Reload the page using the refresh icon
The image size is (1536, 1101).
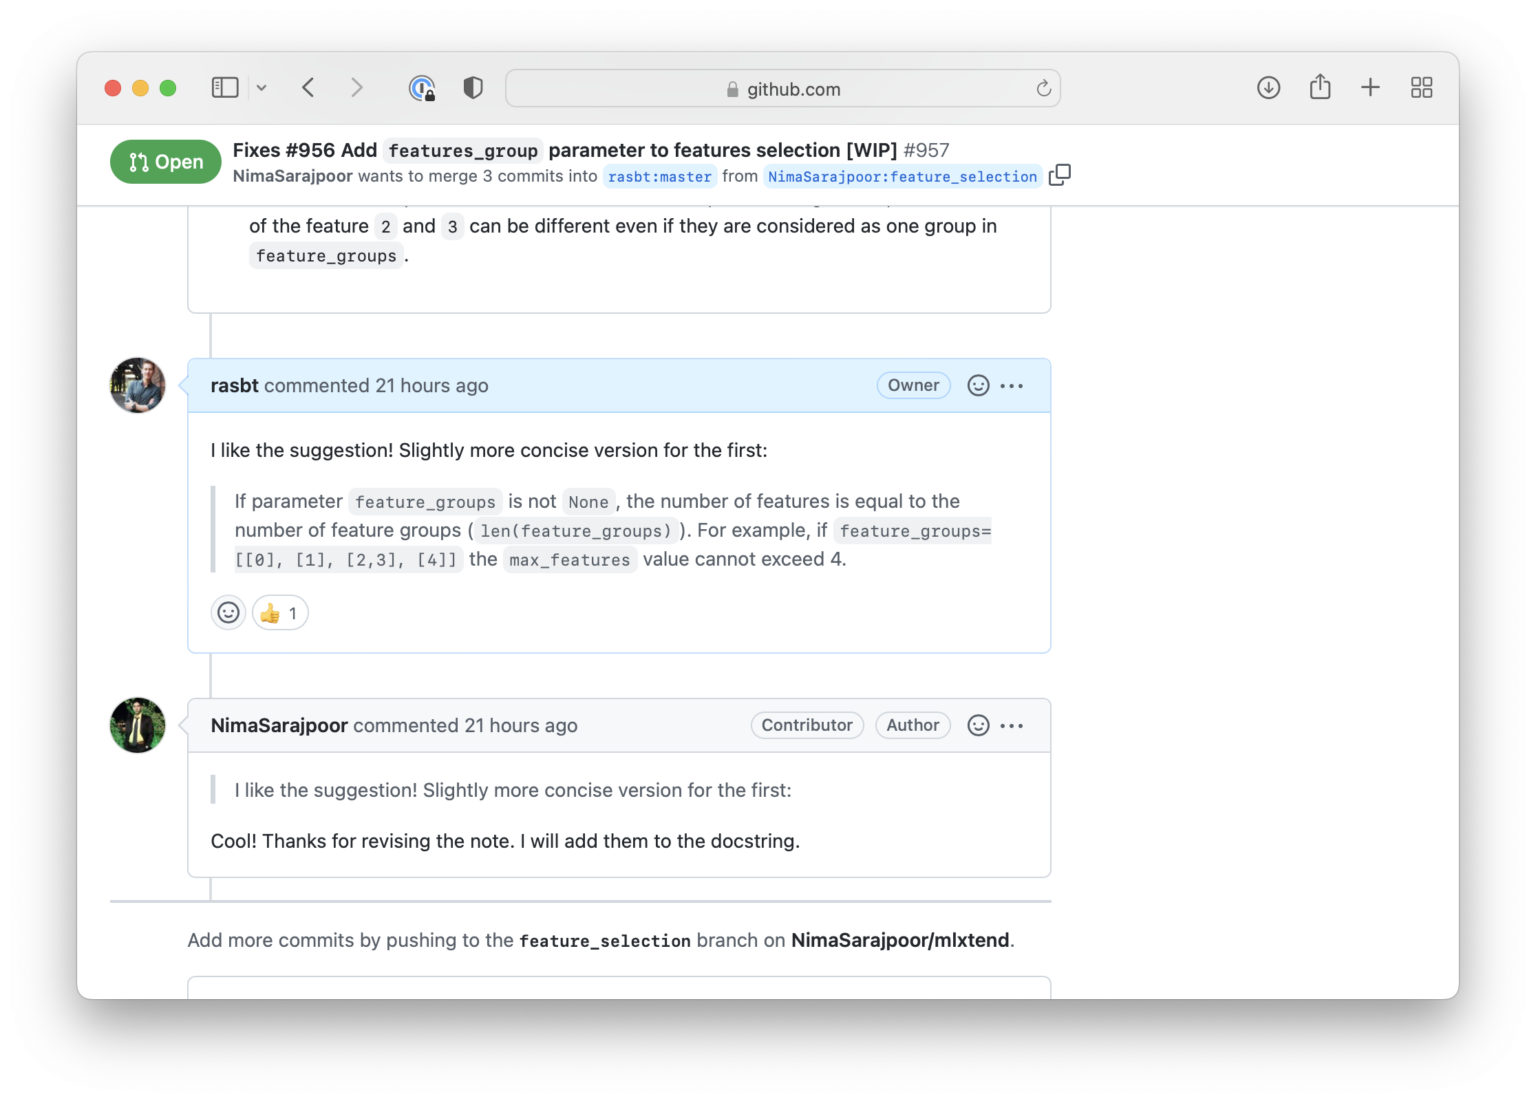pyautogui.click(x=1043, y=88)
